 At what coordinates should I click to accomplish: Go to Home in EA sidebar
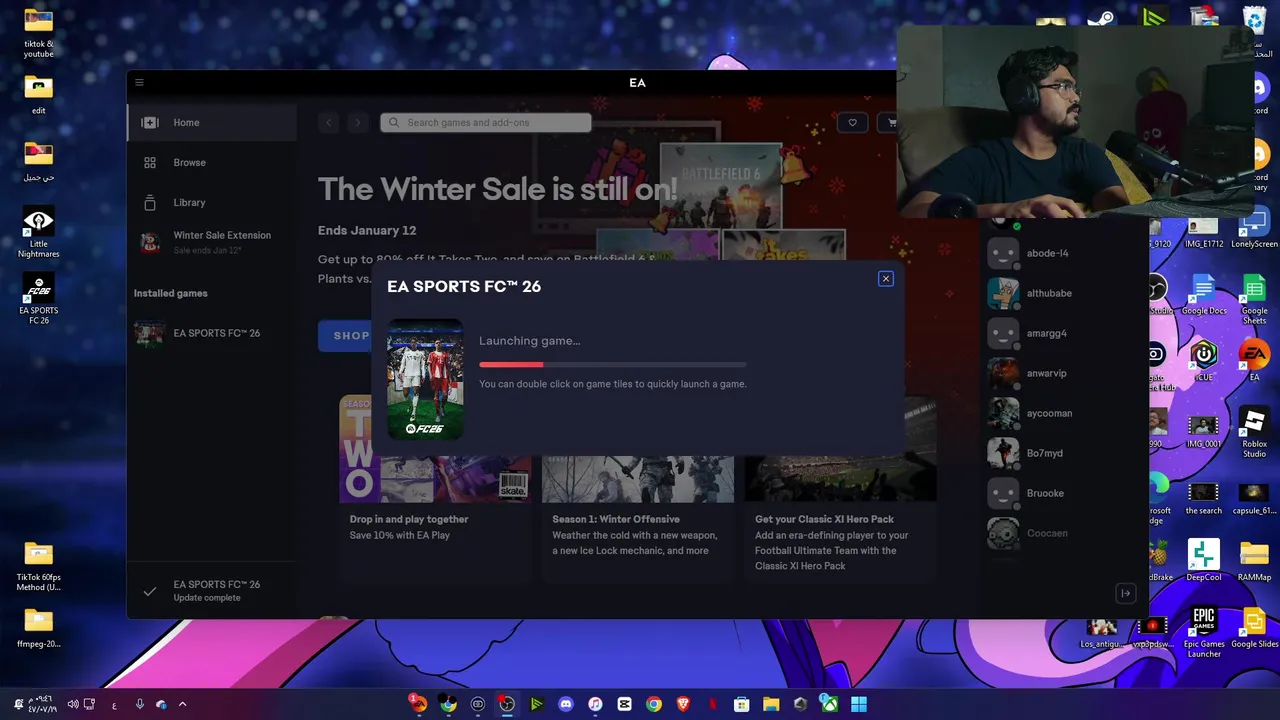212,122
